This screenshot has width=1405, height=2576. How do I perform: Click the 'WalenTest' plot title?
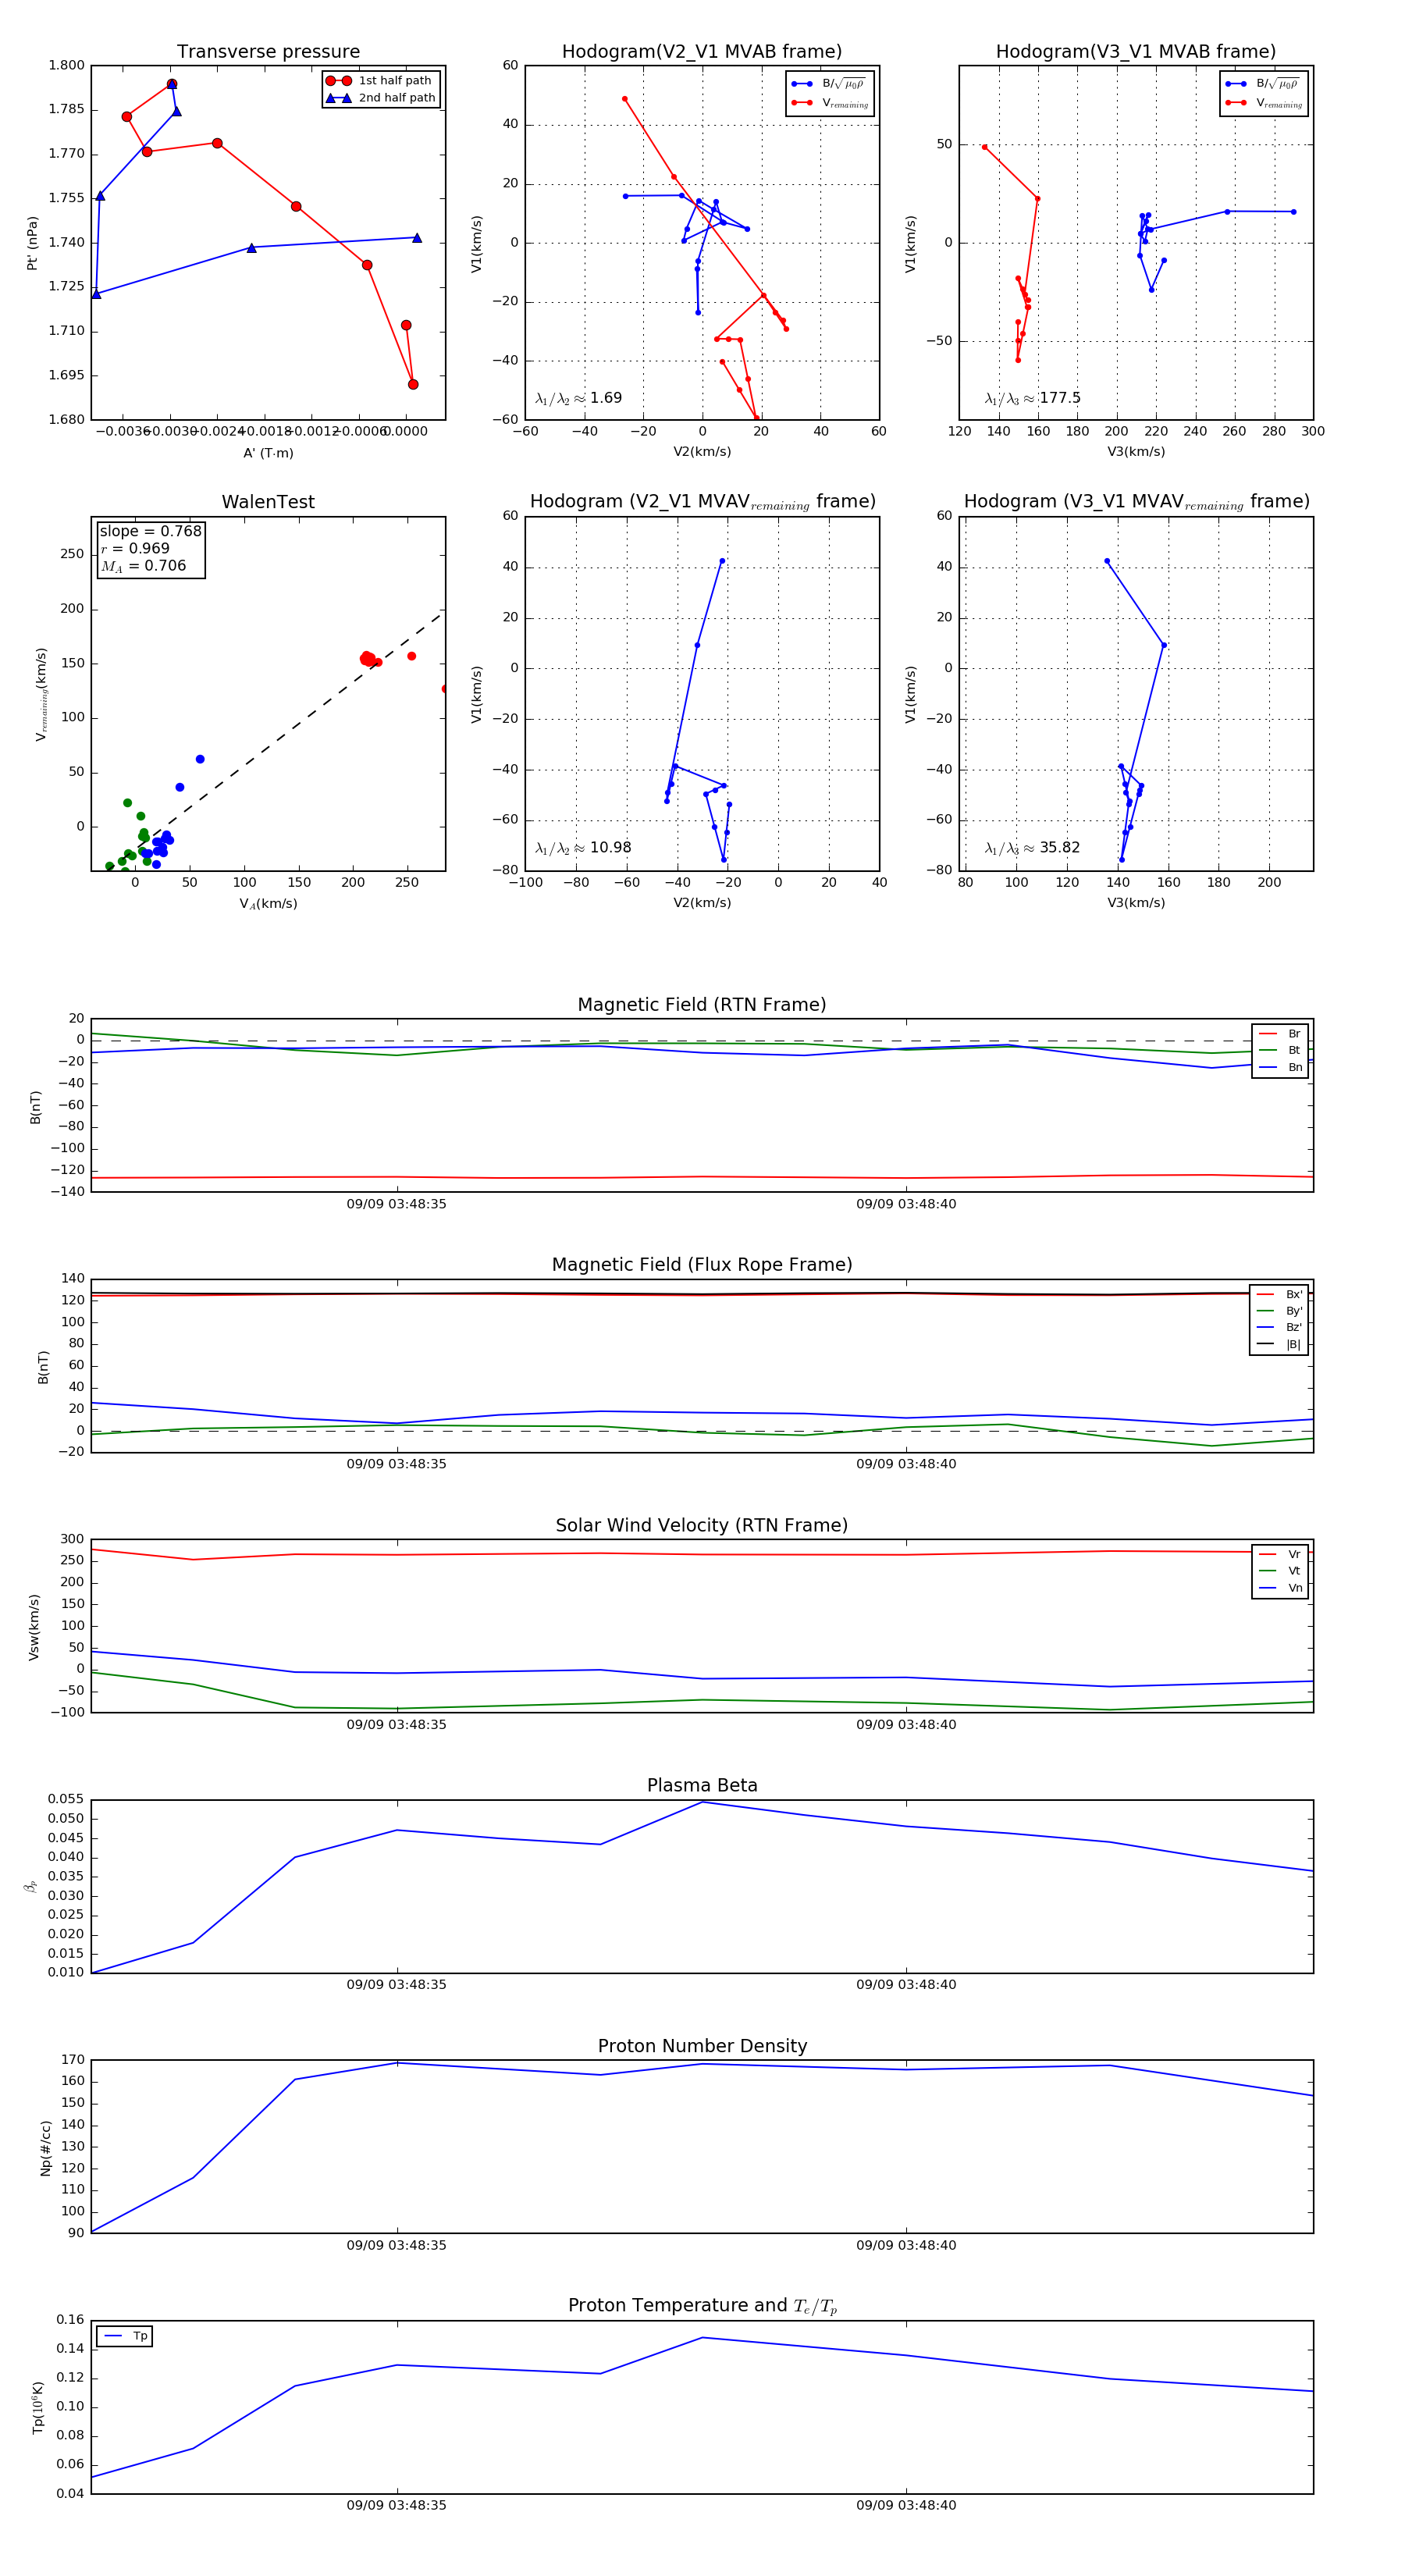click(x=268, y=502)
